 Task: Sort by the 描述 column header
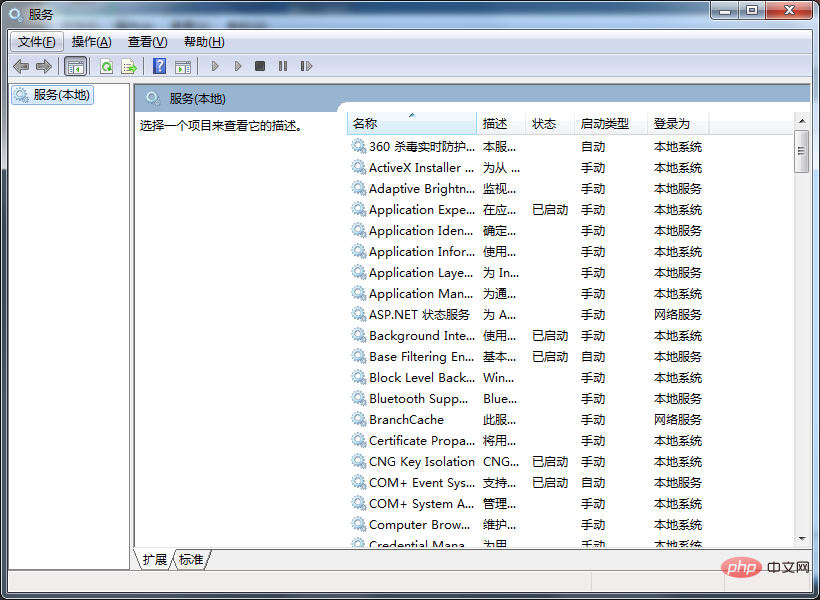click(500, 123)
